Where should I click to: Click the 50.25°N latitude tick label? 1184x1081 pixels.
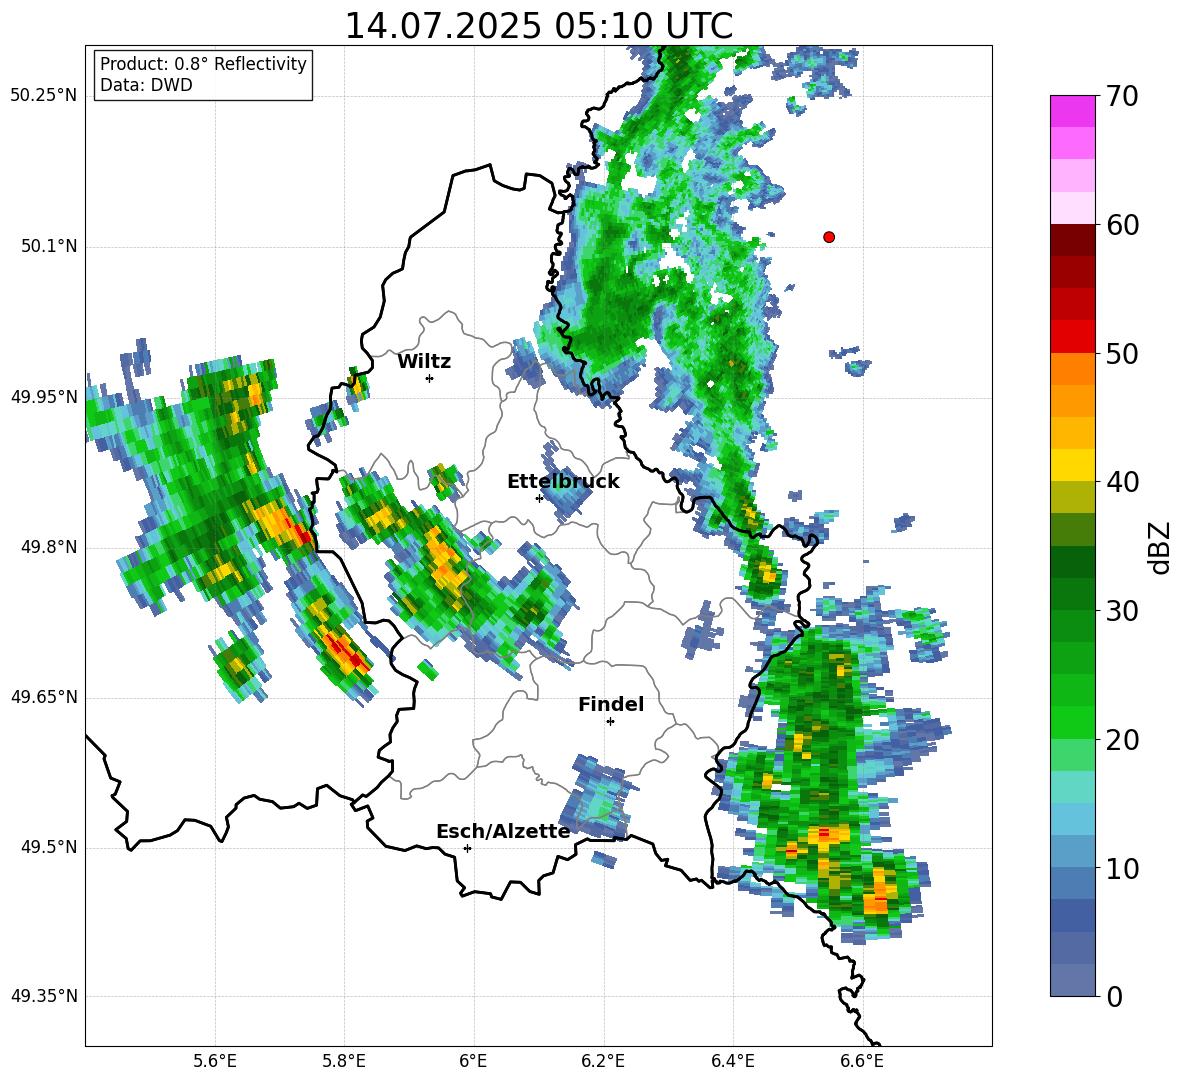click(x=44, y=96)
